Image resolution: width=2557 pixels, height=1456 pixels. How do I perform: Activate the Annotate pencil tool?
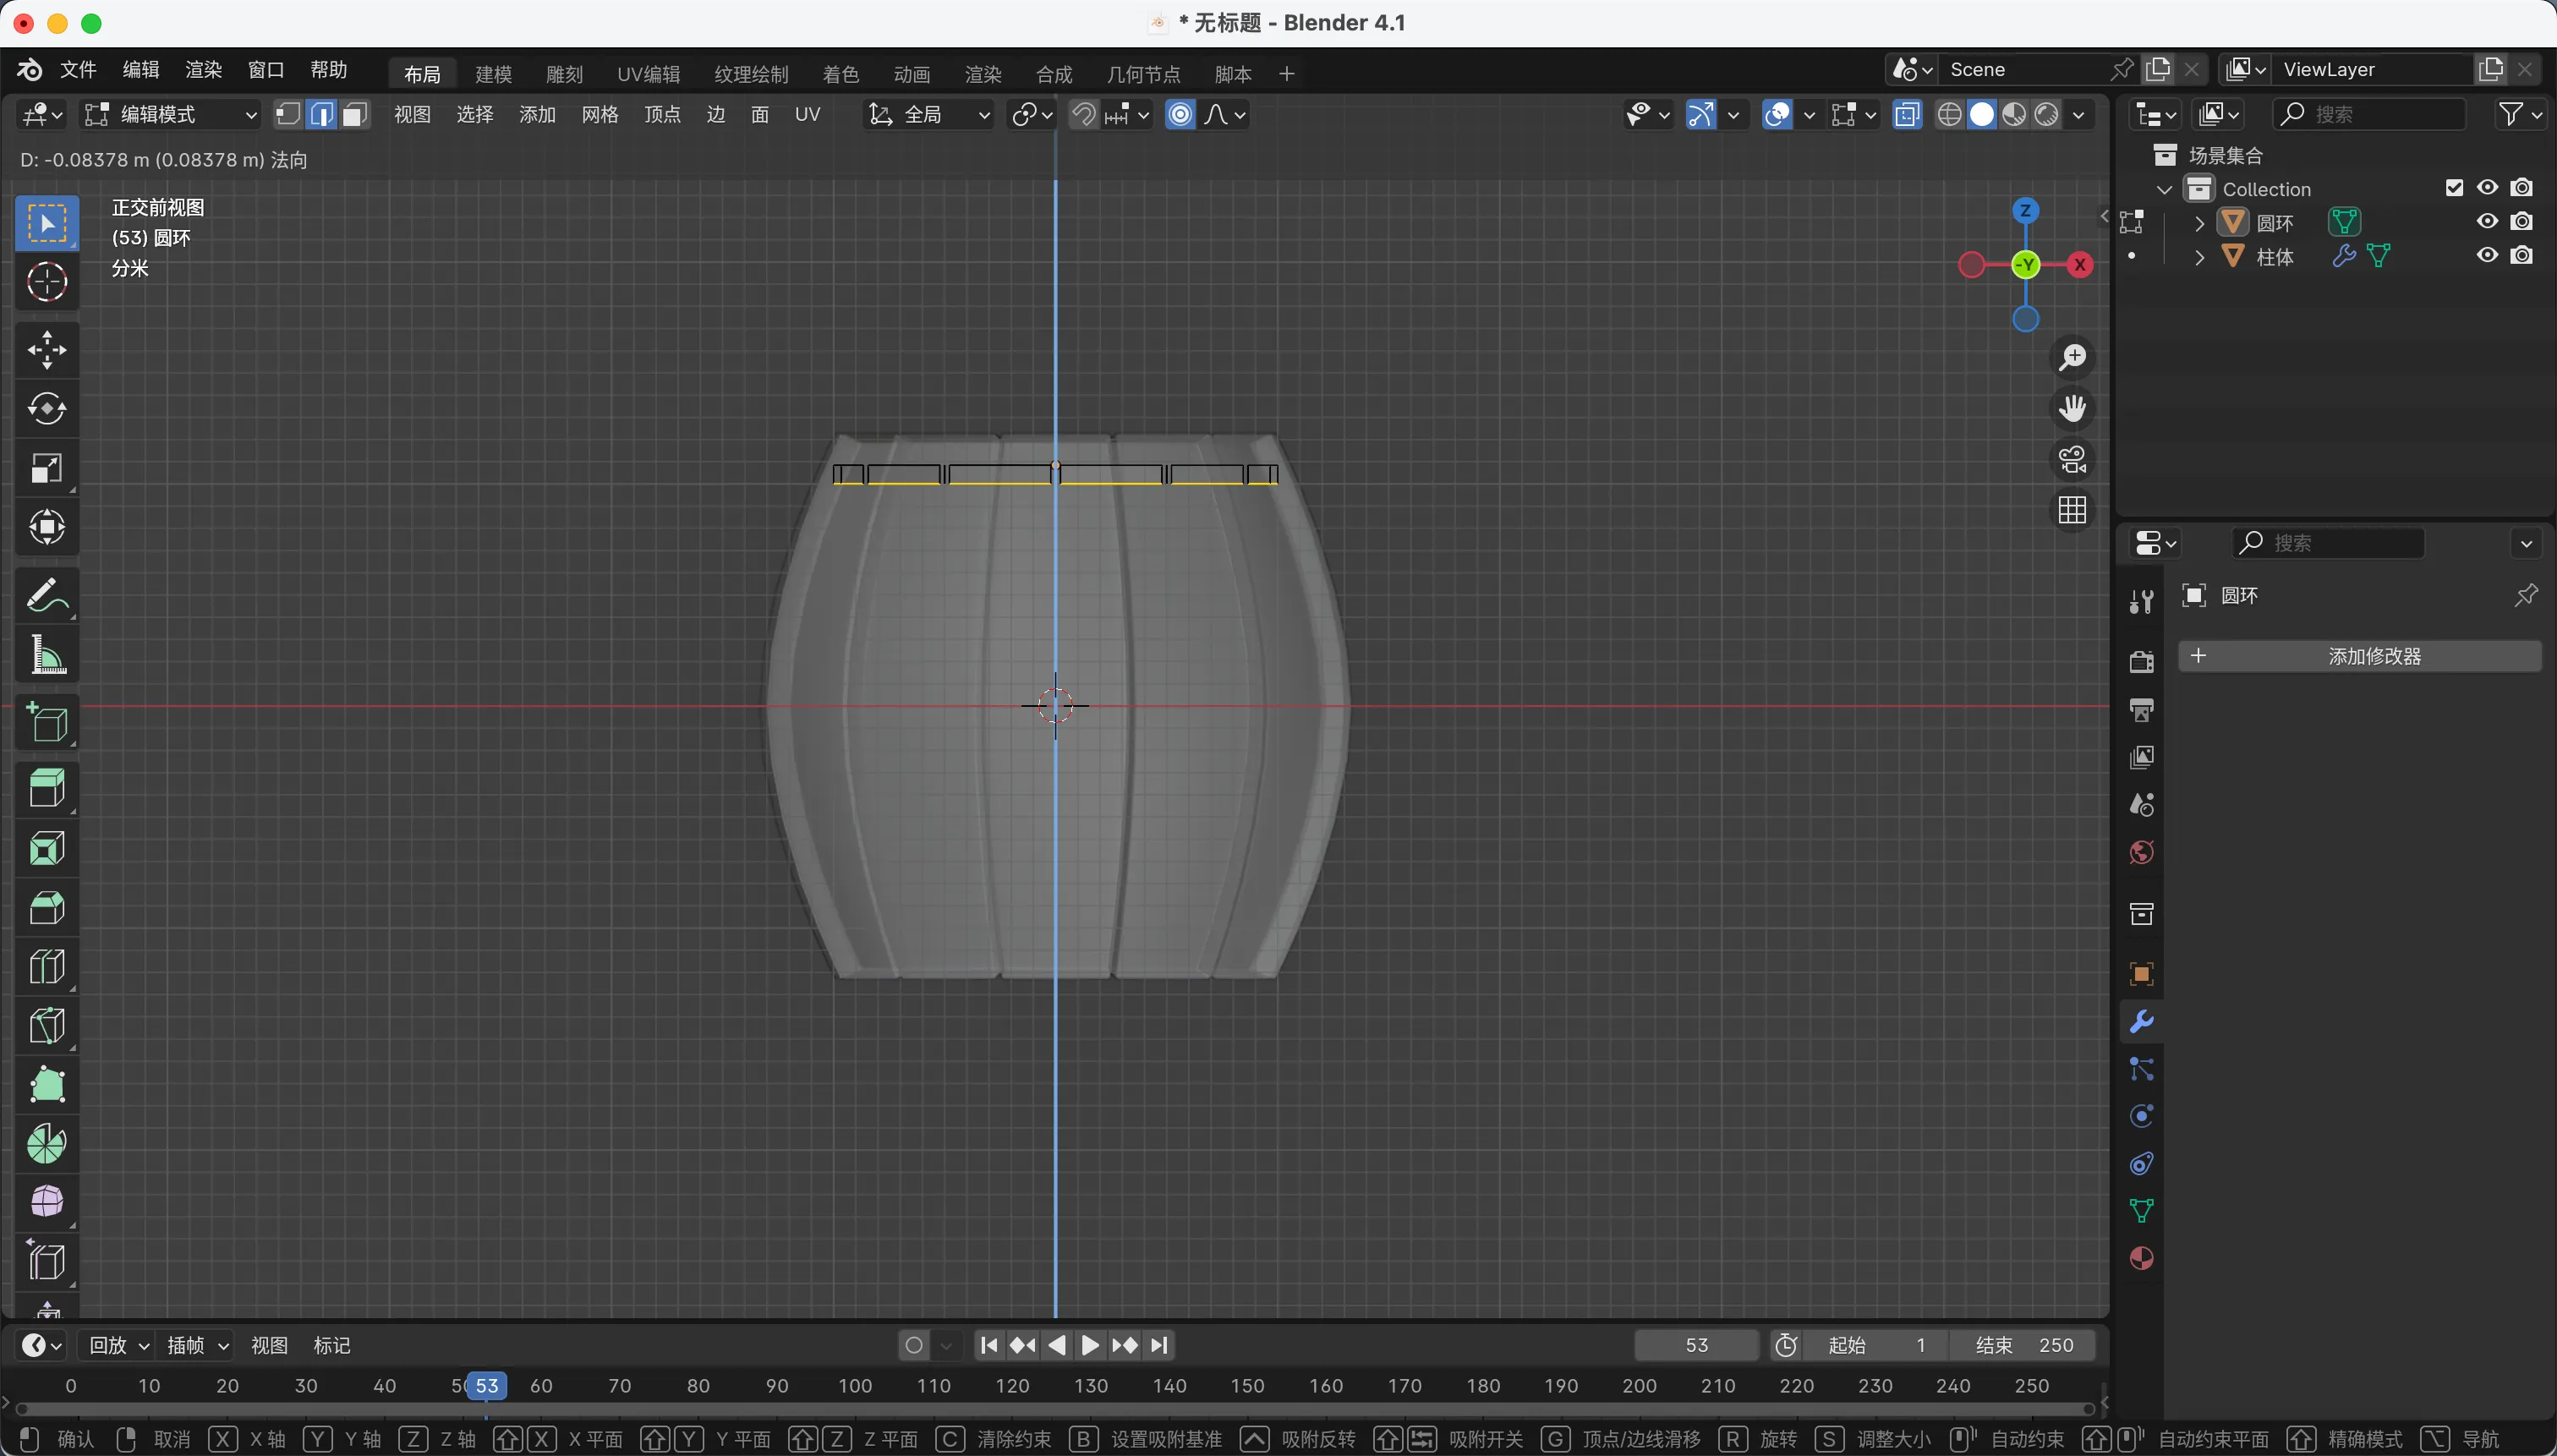pyautogui.click(x=47, y=596)
